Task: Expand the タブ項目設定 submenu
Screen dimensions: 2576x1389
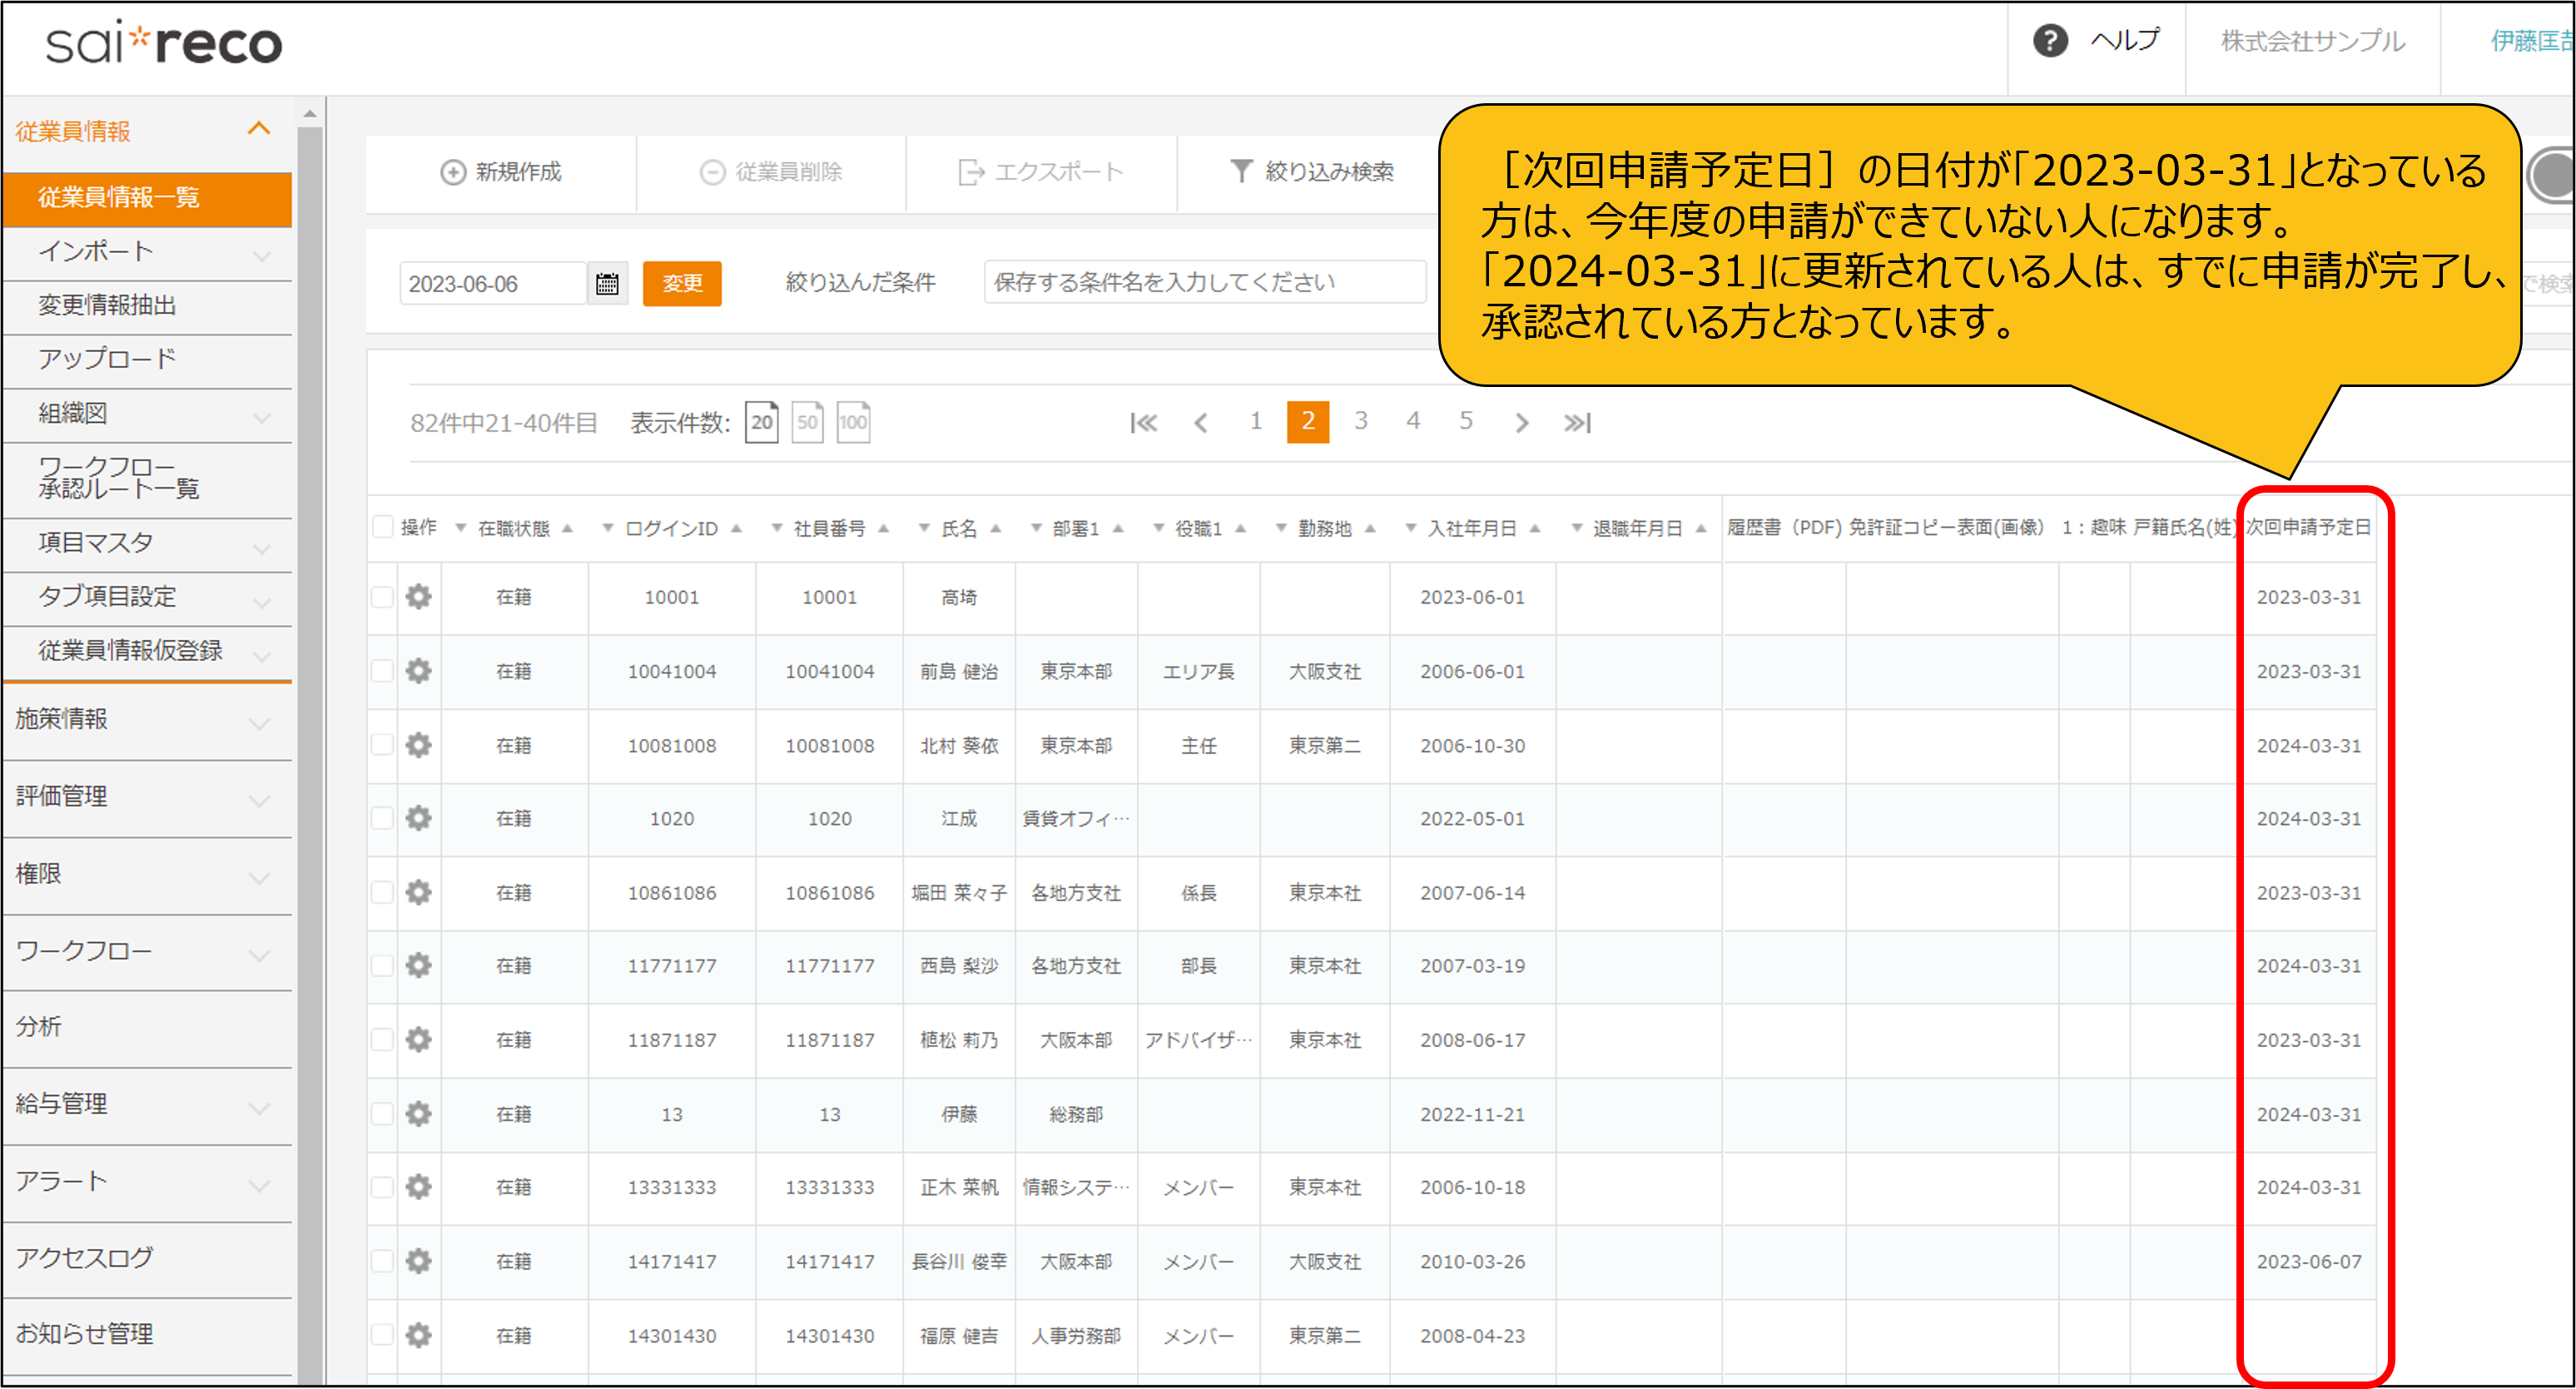Action: (x=262, y=602)
